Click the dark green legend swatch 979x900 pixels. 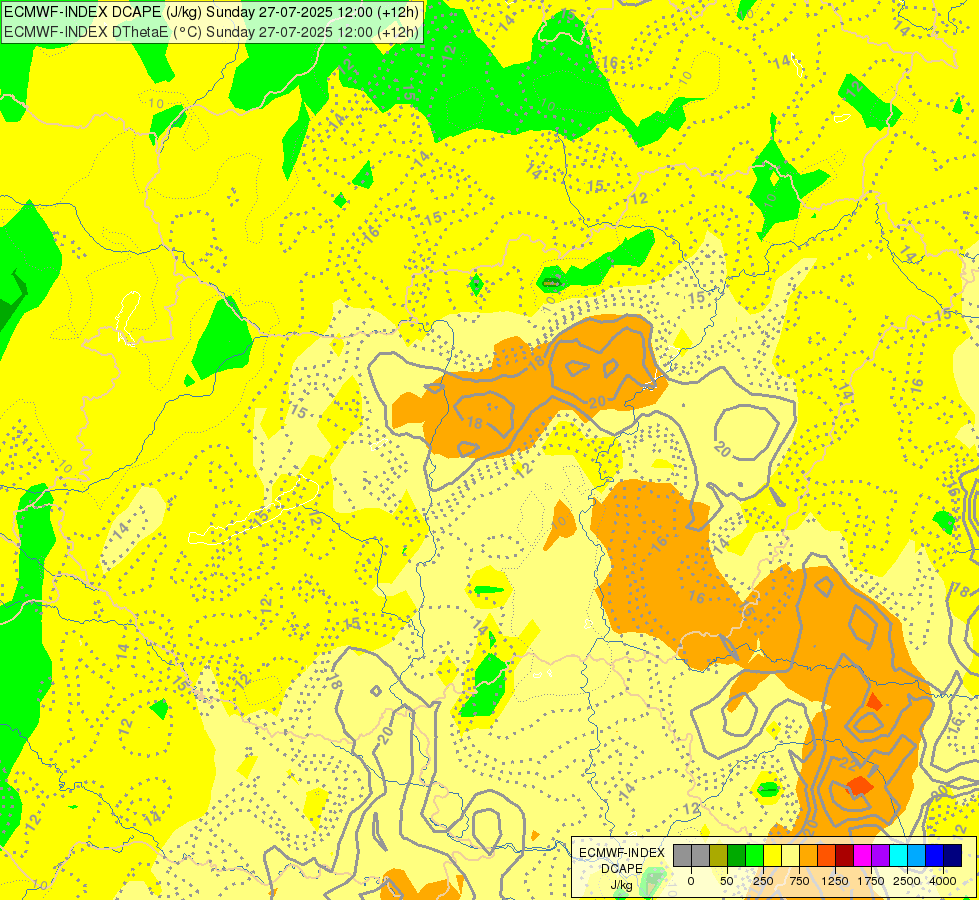click(x=736, y=856)
